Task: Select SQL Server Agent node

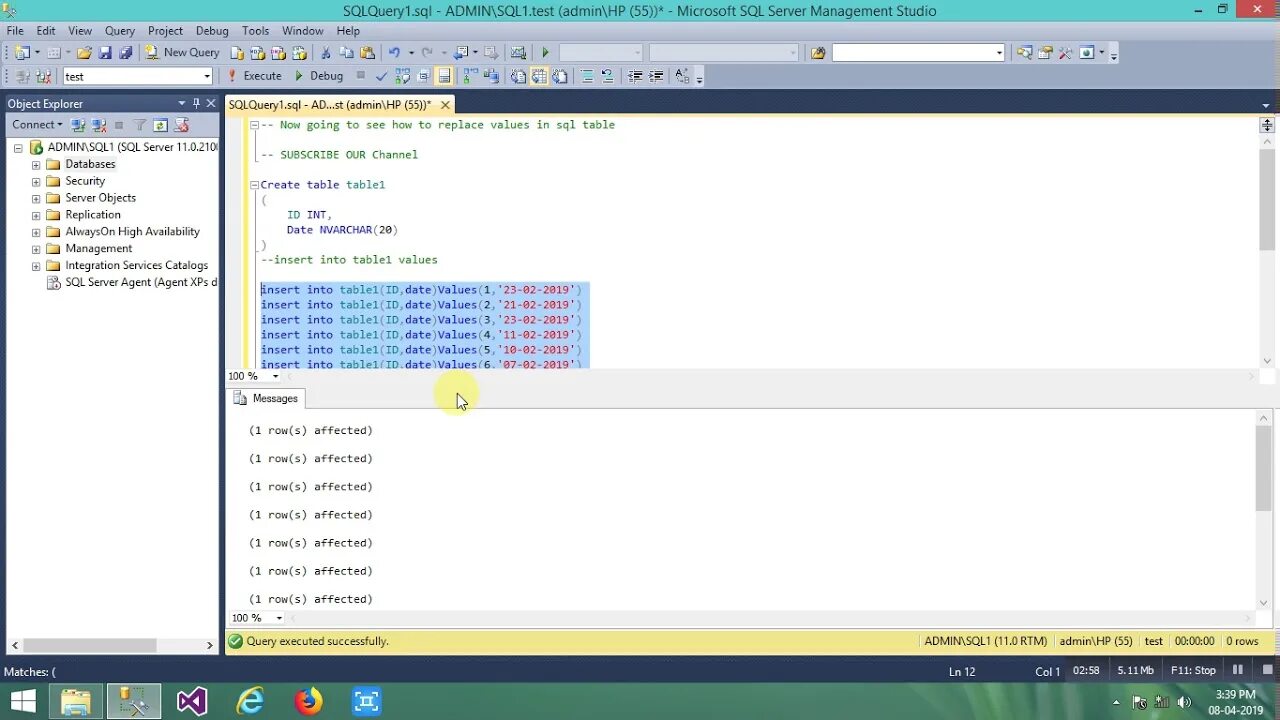Action: (141, 282)
